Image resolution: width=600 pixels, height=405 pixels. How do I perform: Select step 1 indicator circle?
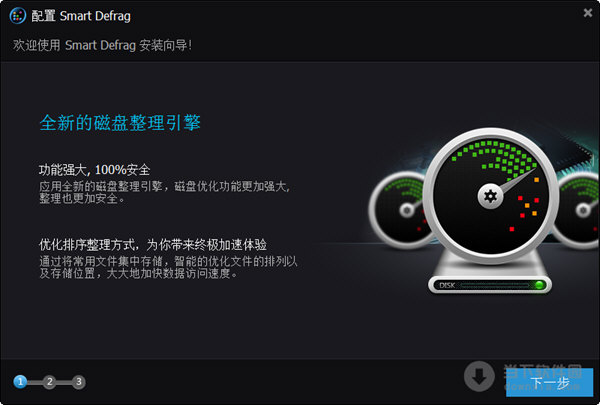pos(20,382)
